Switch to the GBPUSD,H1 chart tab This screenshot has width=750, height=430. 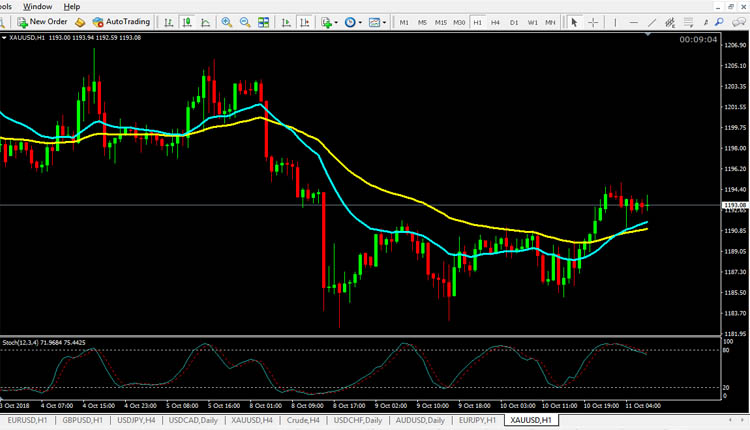(83, 420)
